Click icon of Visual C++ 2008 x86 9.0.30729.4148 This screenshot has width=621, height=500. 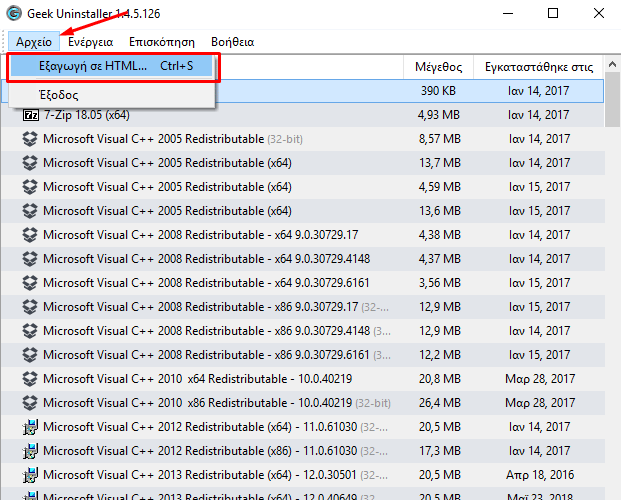[x=30, y=331]
